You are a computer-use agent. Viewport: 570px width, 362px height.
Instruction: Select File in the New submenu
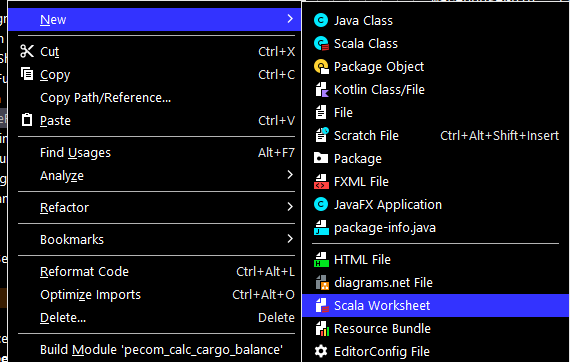(x=435, y=113)
